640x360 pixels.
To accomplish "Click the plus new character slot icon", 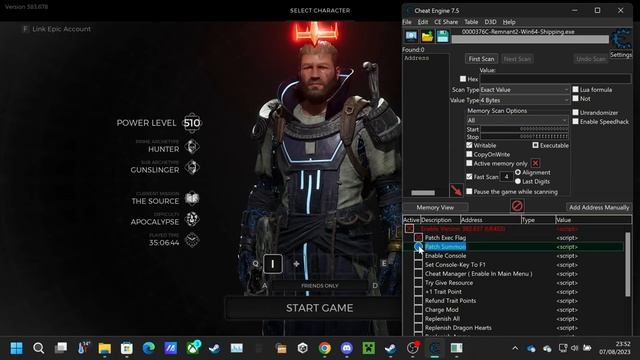I will (x=296, y=264).
